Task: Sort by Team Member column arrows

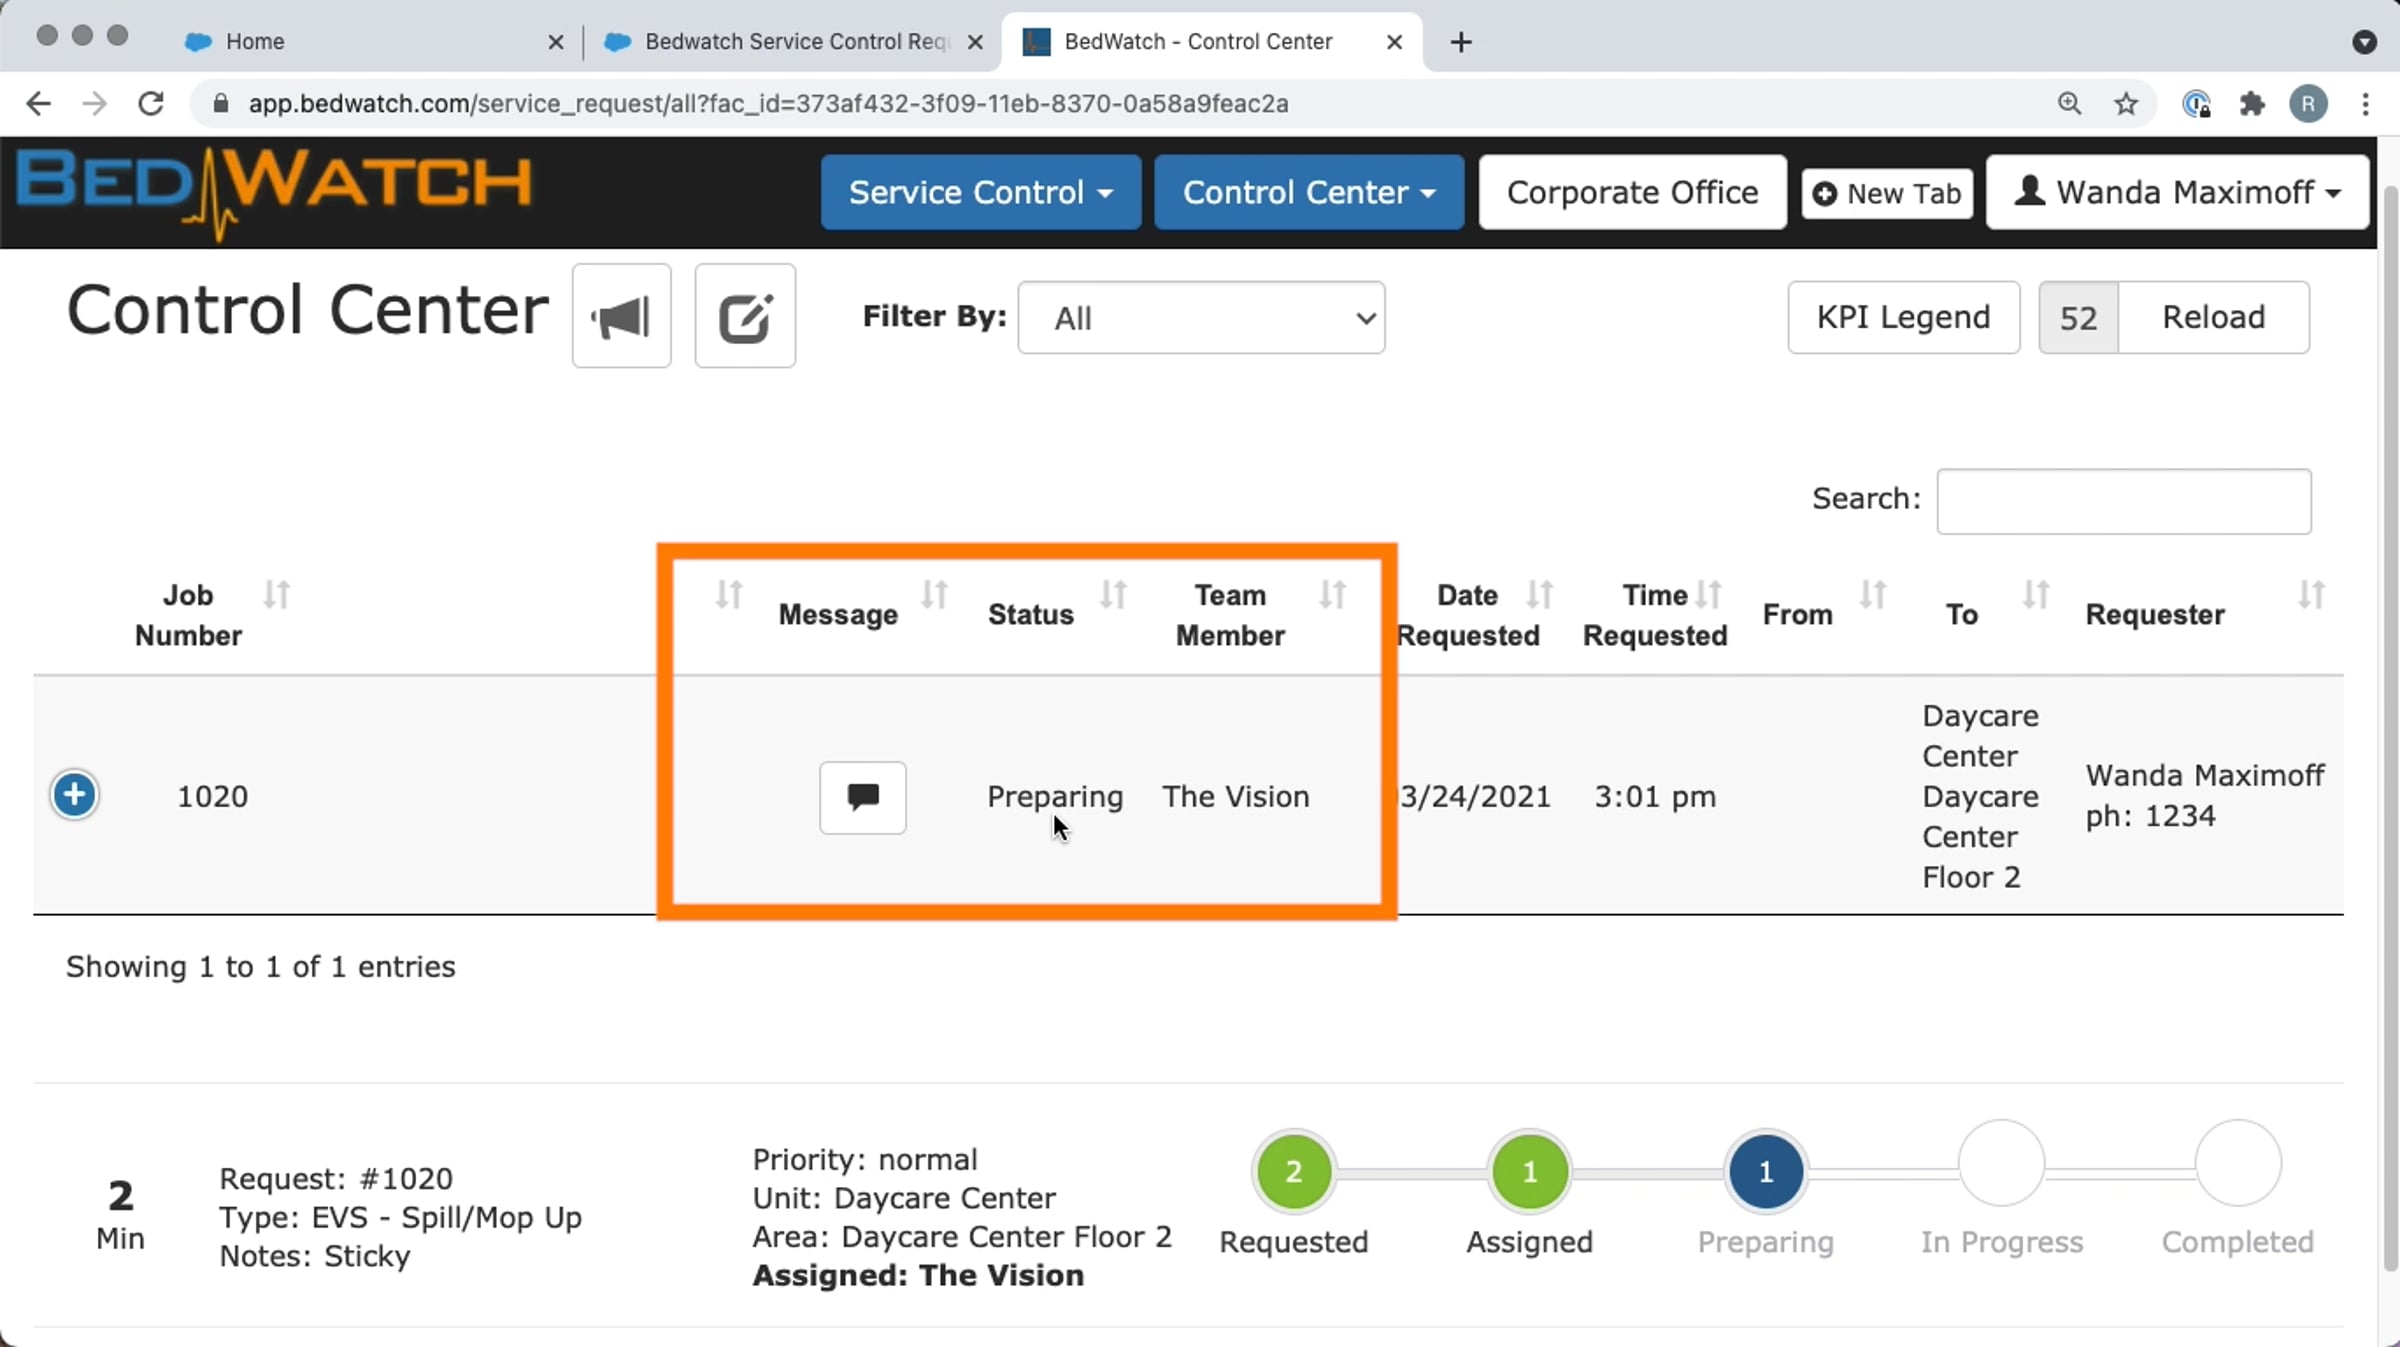Action: pyautogui.click(x=1332, y=594)
